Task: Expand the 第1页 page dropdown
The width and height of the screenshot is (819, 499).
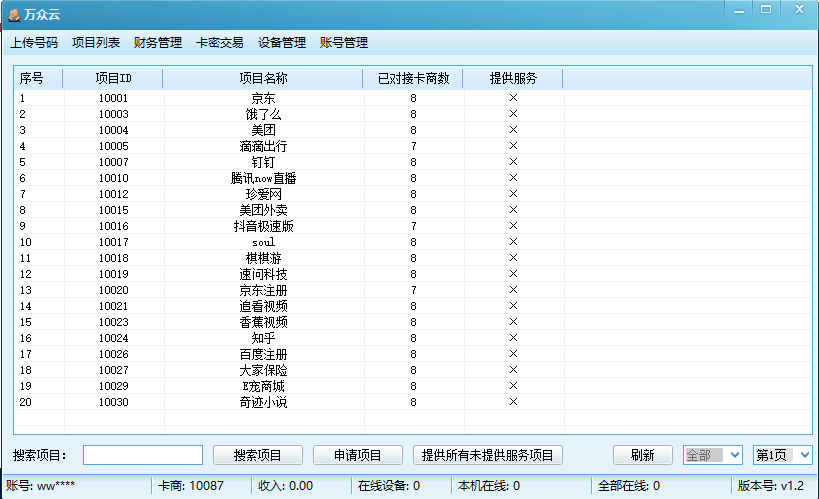Action: [782, 455]
